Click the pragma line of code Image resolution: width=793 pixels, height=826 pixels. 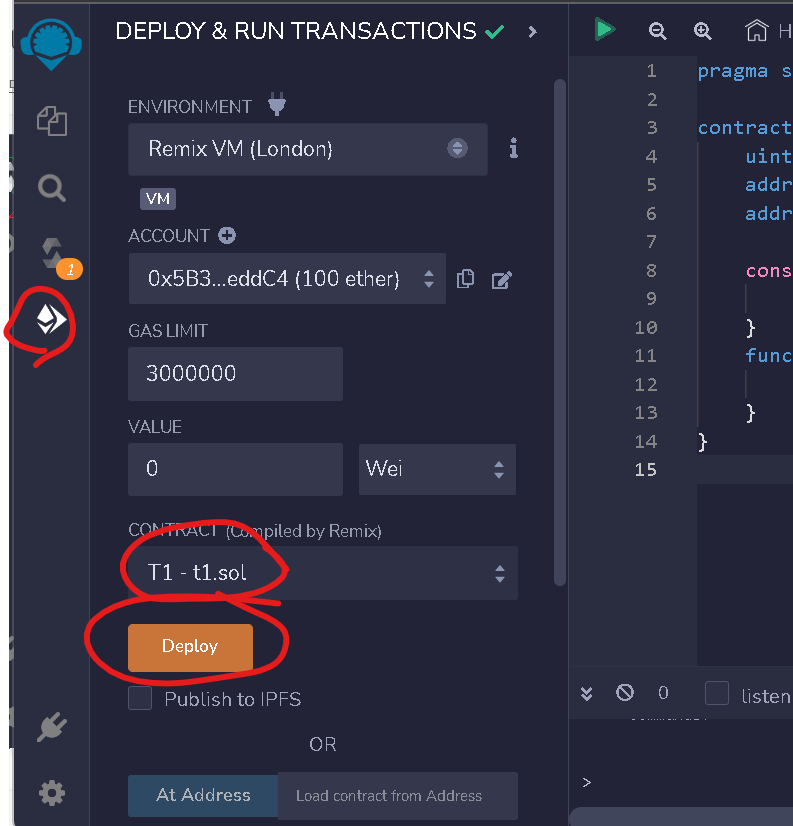(745, 71)
